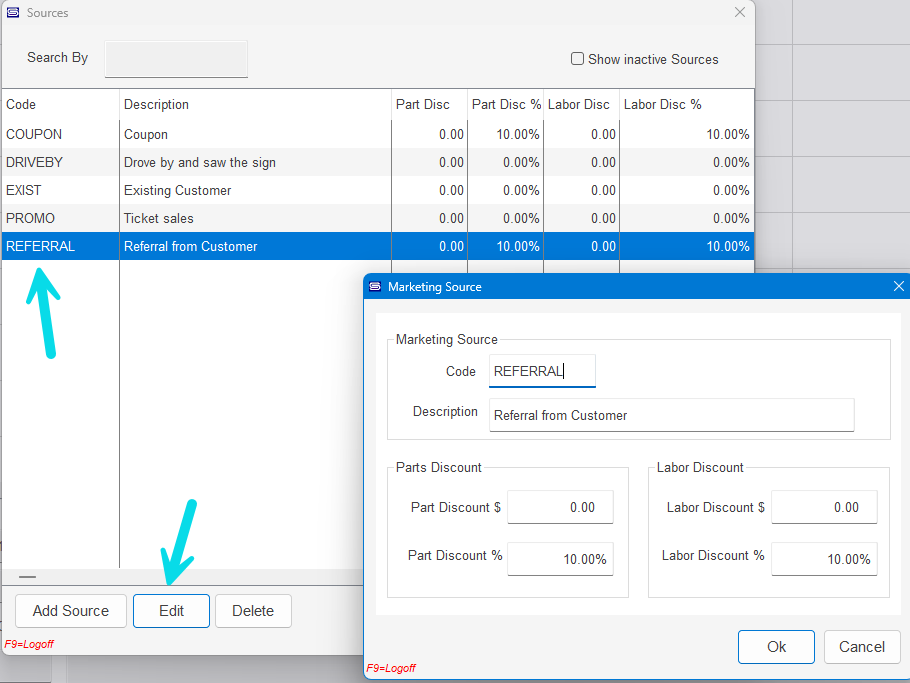Click the Sources window title icon

coord(13,13)
